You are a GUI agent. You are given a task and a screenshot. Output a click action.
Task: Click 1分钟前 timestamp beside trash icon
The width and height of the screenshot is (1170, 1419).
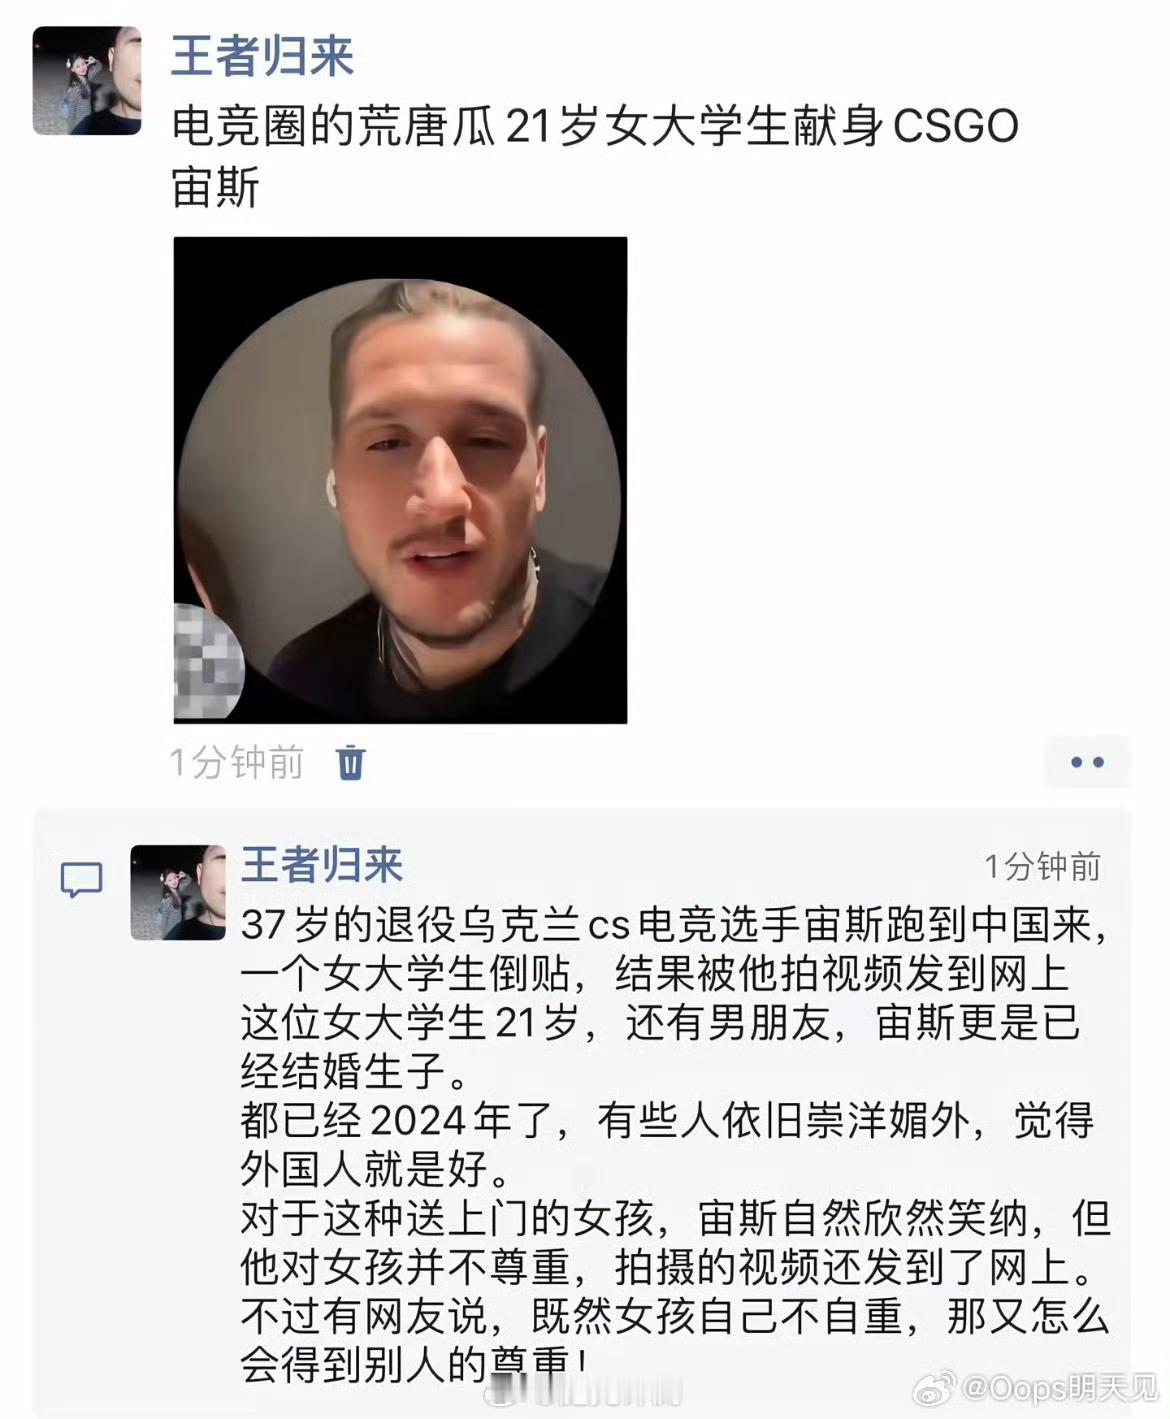click(x=236, y=763)
